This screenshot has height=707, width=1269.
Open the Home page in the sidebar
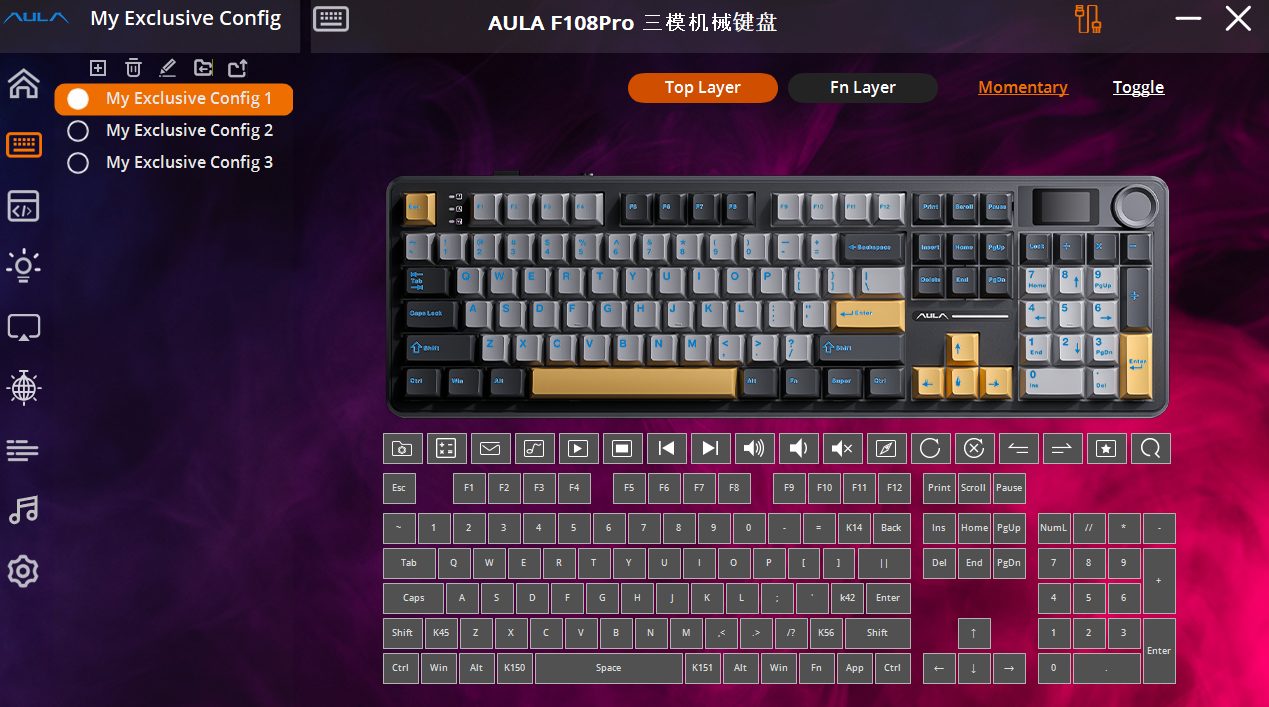(x=24, y=84)
